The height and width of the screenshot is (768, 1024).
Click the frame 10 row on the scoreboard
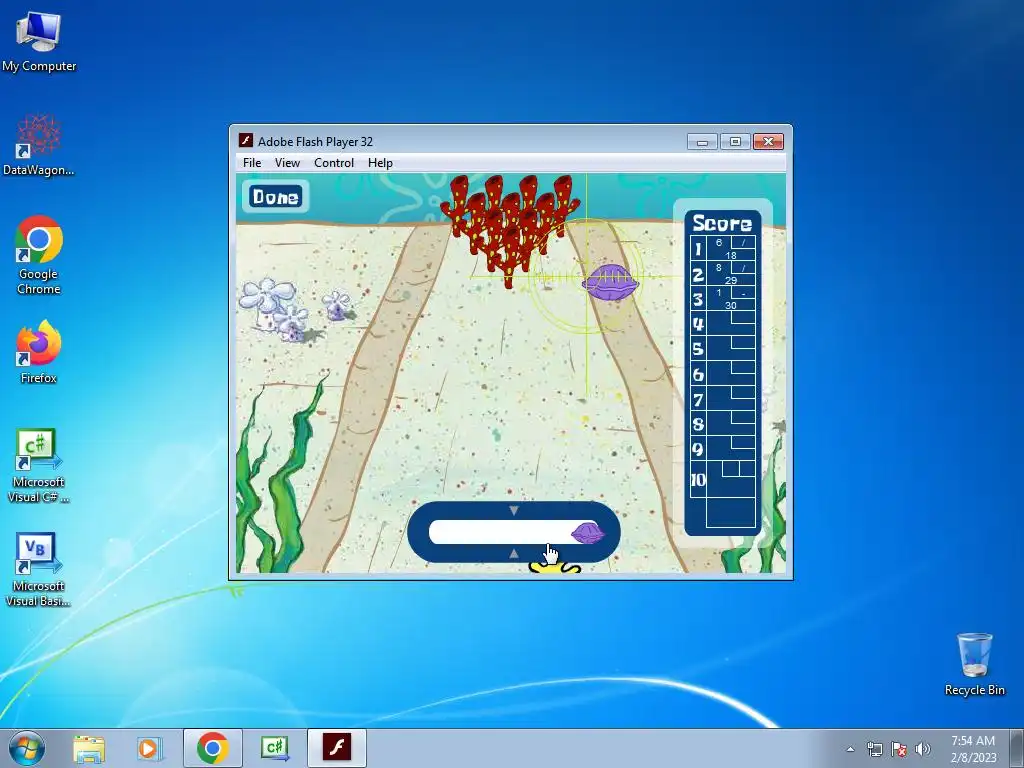(723, 480)
